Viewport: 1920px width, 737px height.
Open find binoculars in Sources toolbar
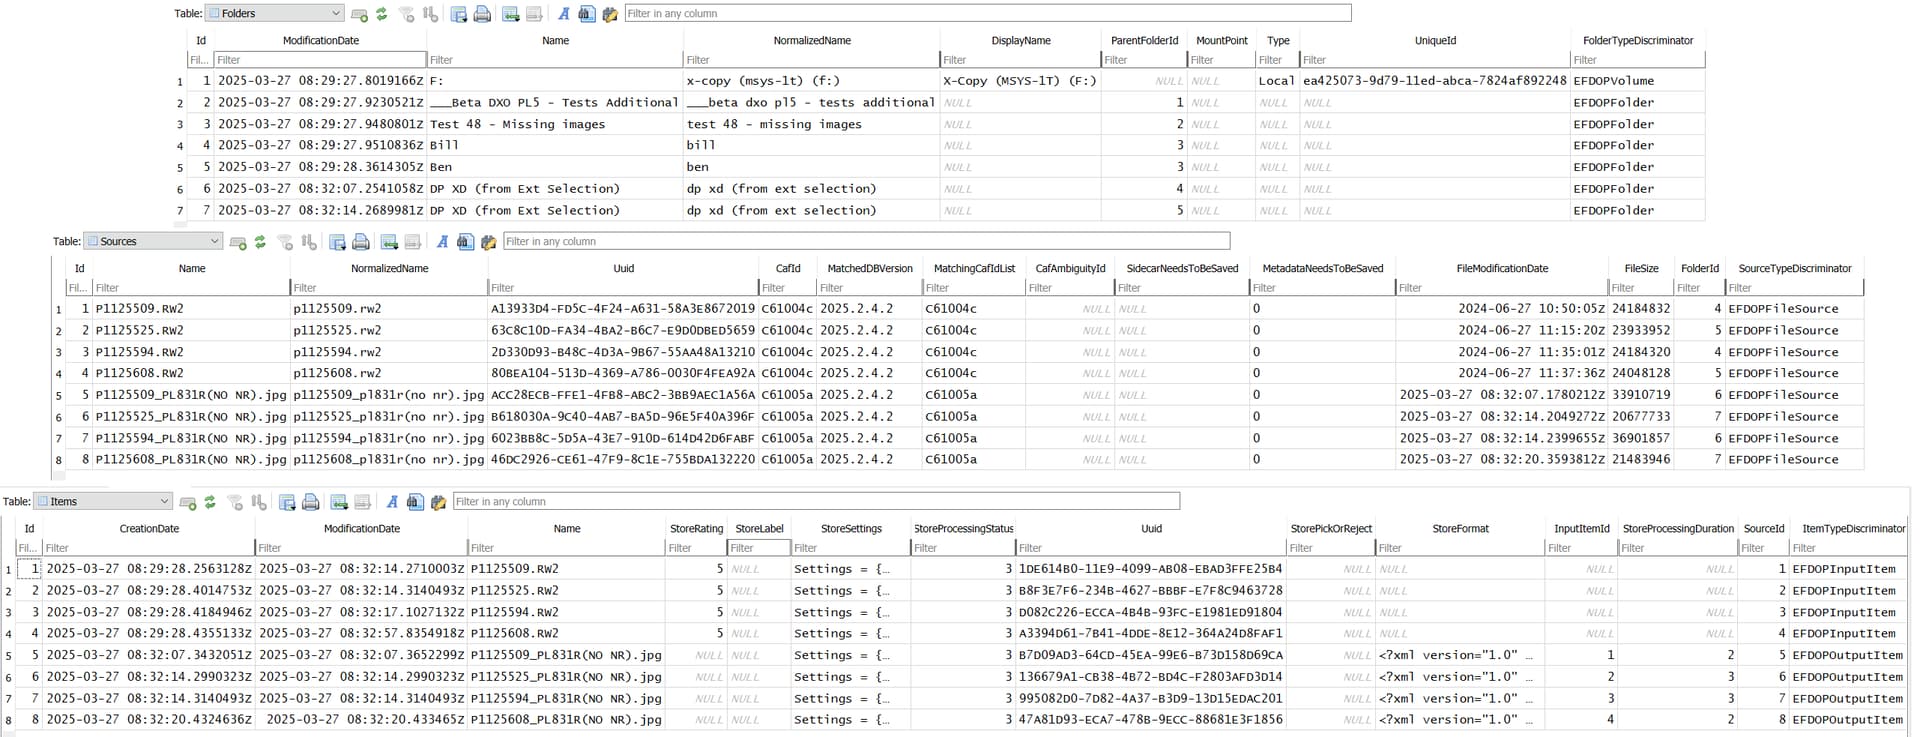(465, 242)
